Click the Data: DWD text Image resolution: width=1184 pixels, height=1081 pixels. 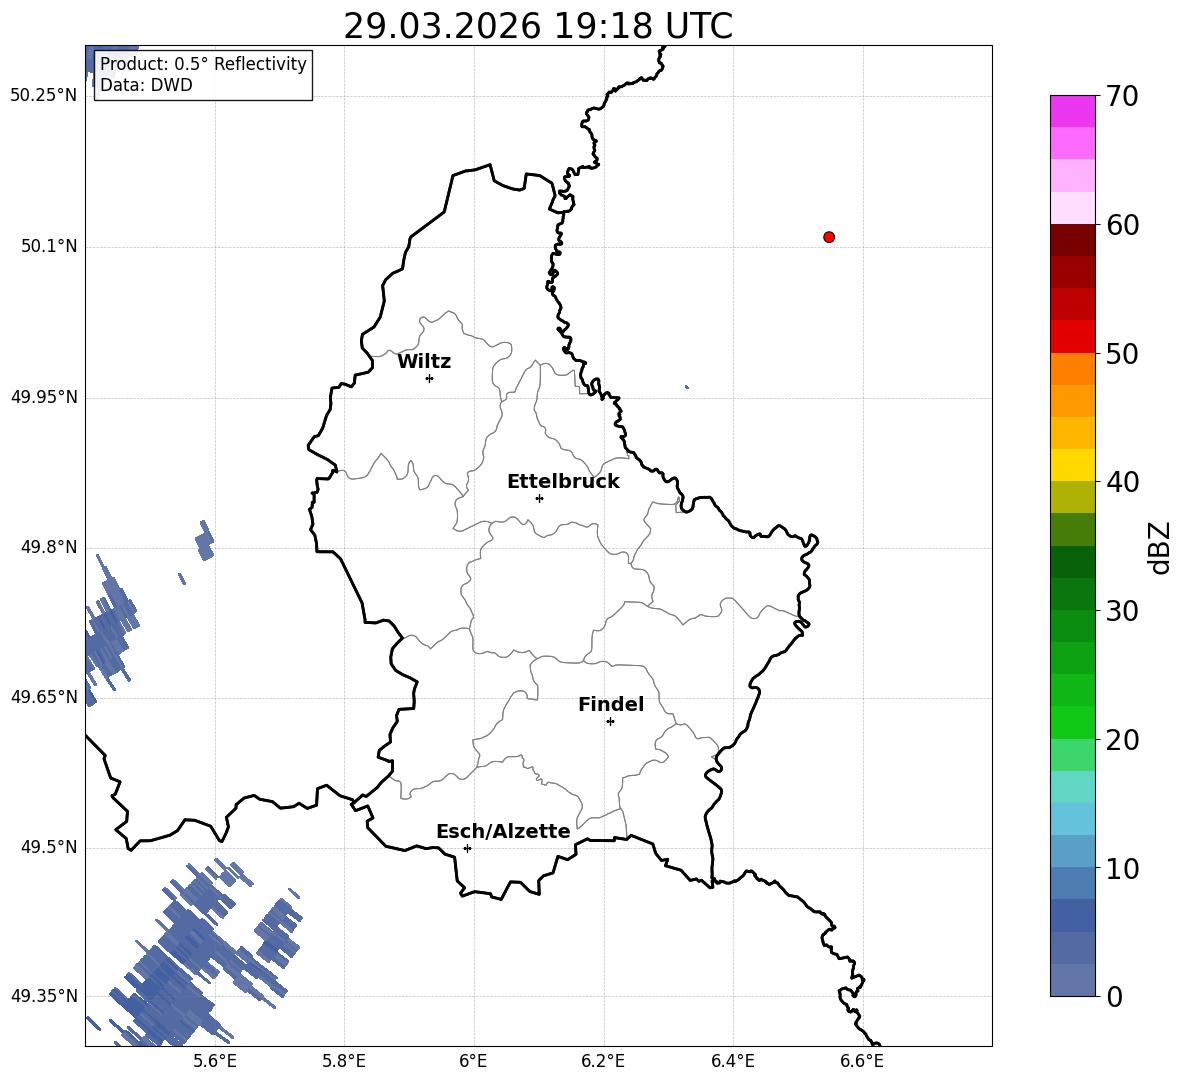146,85
